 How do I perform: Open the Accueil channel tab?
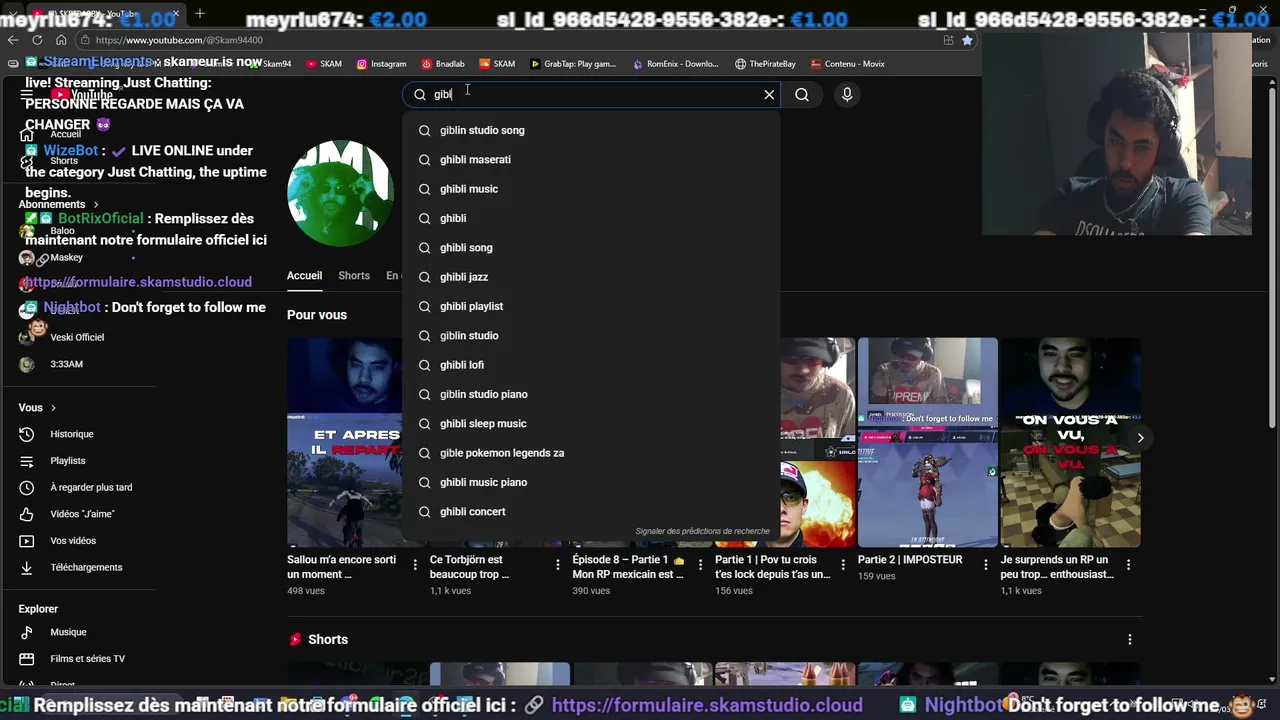304,276
